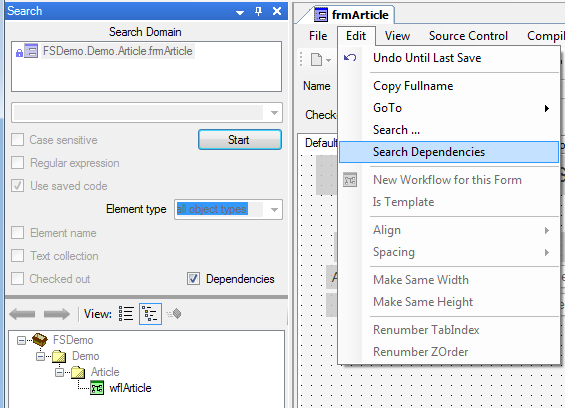Open the Element type dropdown
The width and height of the screenshot is (565, 408).
click(x=274, y=209)
